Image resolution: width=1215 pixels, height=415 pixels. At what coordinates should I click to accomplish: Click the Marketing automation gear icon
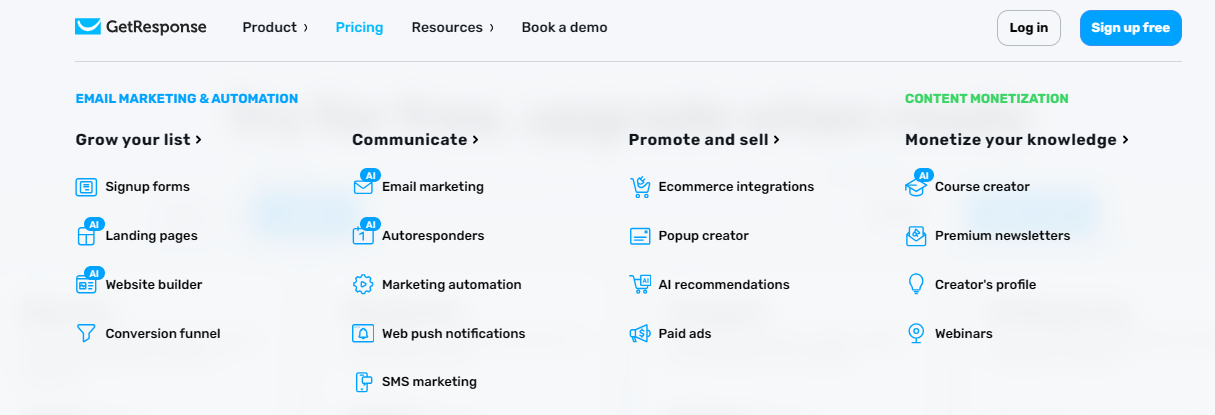pyautogui.click(x=363, y=285)
